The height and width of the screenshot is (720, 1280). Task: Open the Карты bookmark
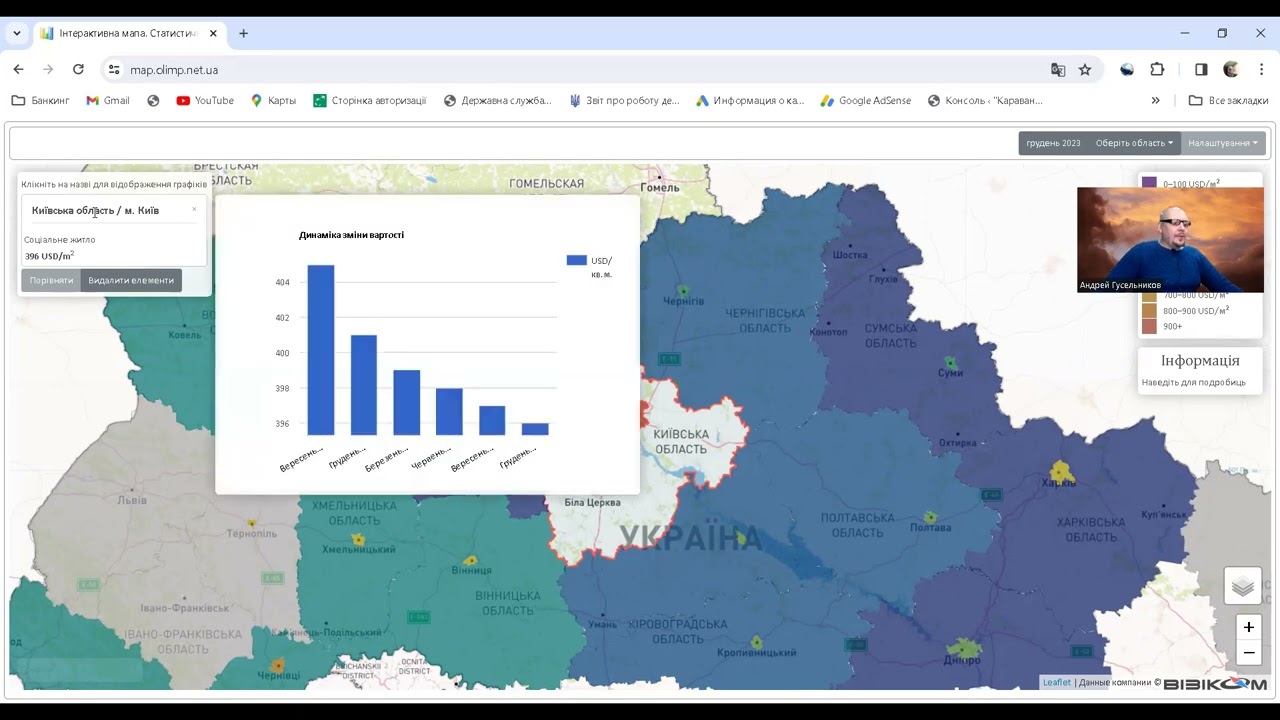273,100
